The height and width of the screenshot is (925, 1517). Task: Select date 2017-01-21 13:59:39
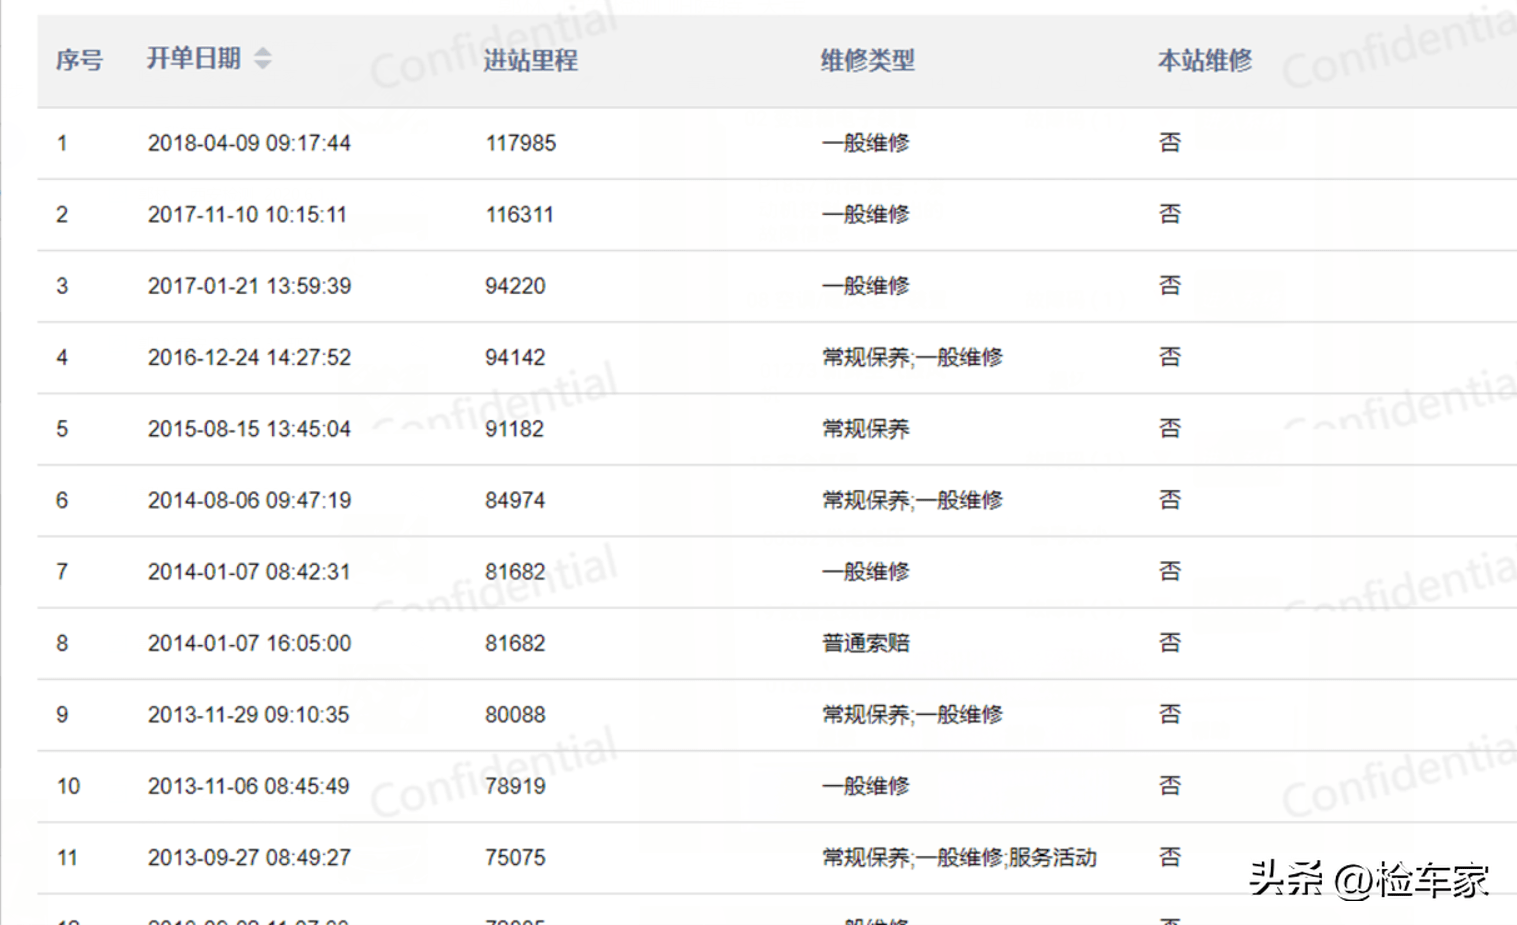click(249, 286)
